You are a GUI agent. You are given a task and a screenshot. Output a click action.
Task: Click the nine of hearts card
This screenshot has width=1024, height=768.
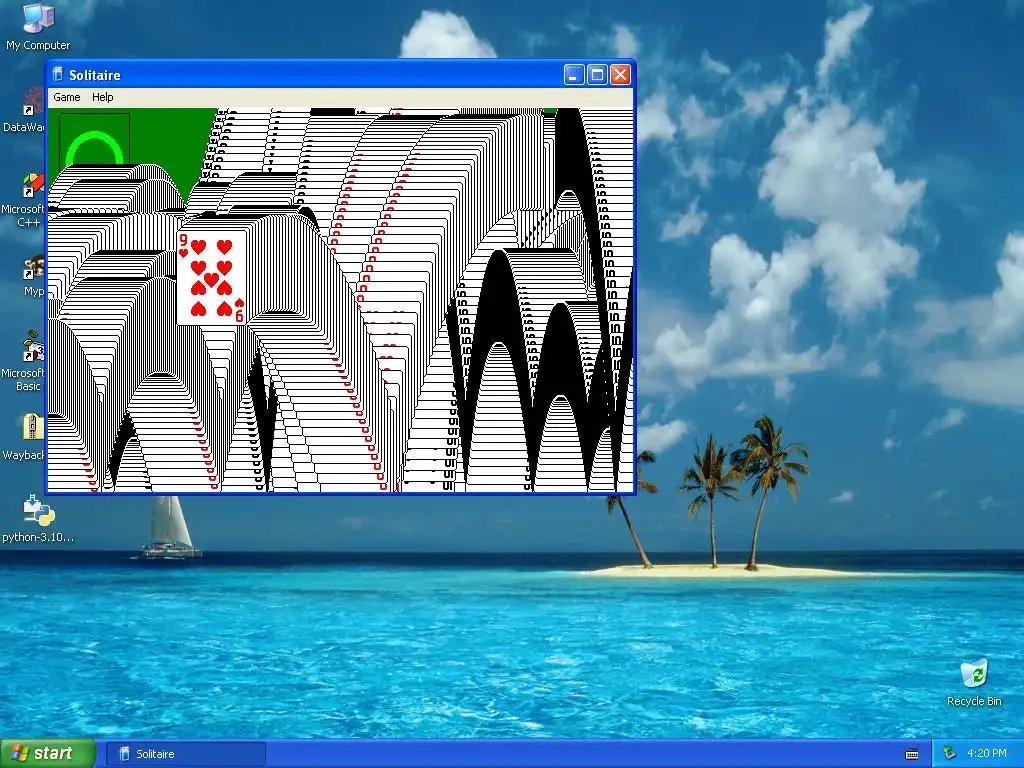point(212,278)
